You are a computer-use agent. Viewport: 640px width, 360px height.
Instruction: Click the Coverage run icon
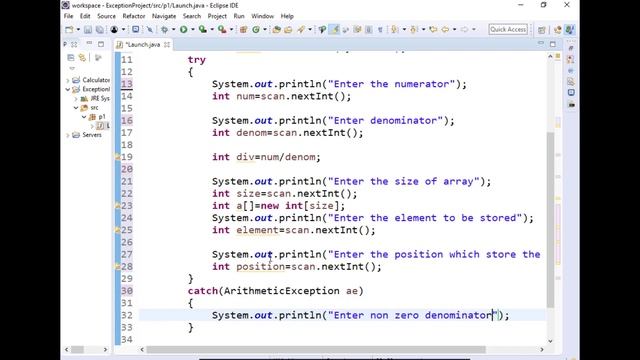point(203,29)
